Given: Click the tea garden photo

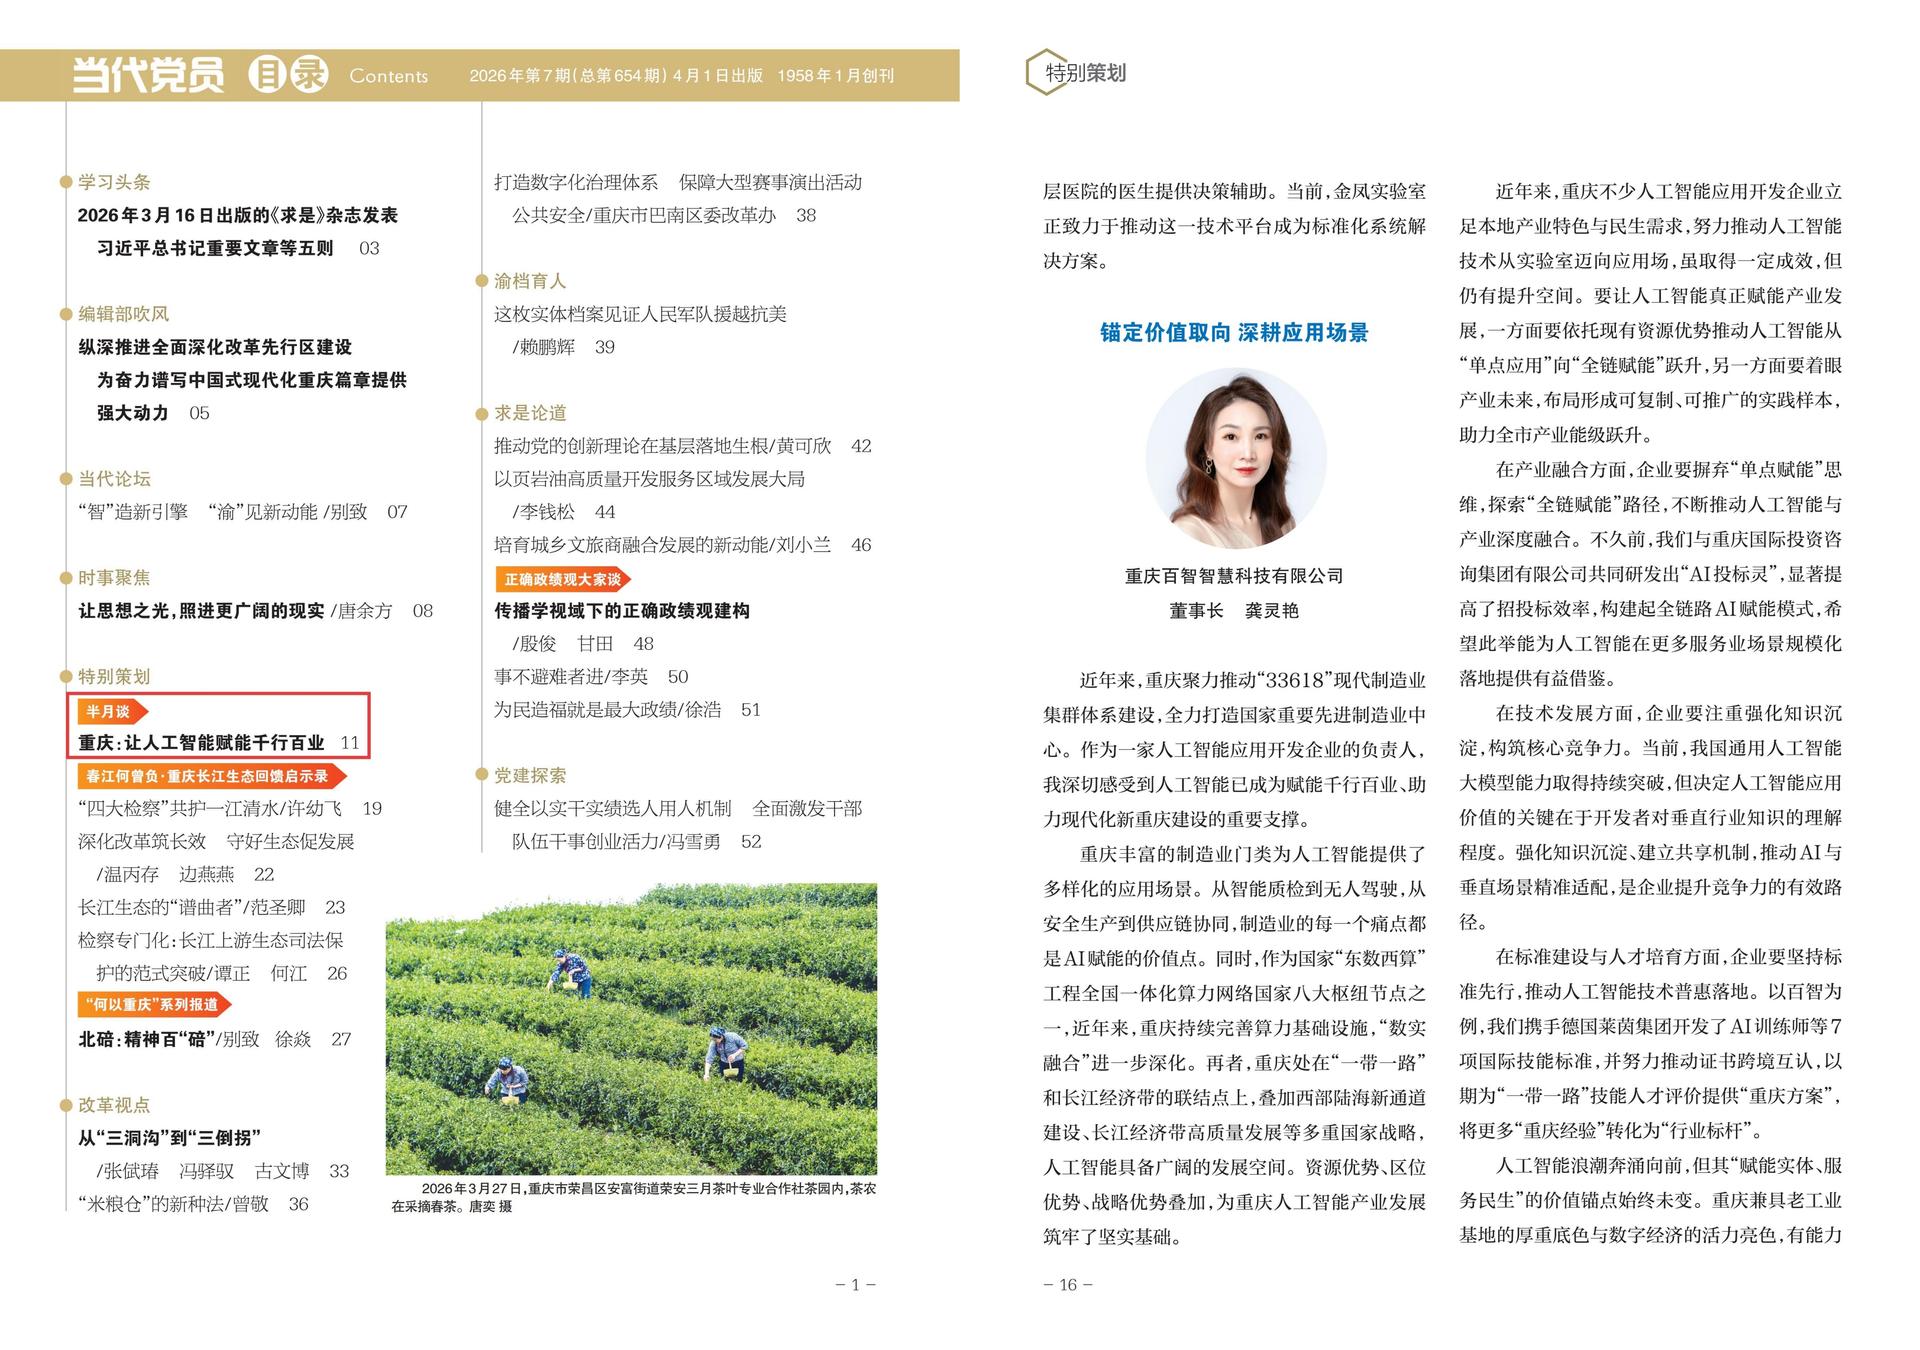Looking at the screenshot, I should [x=631, y=1028].
